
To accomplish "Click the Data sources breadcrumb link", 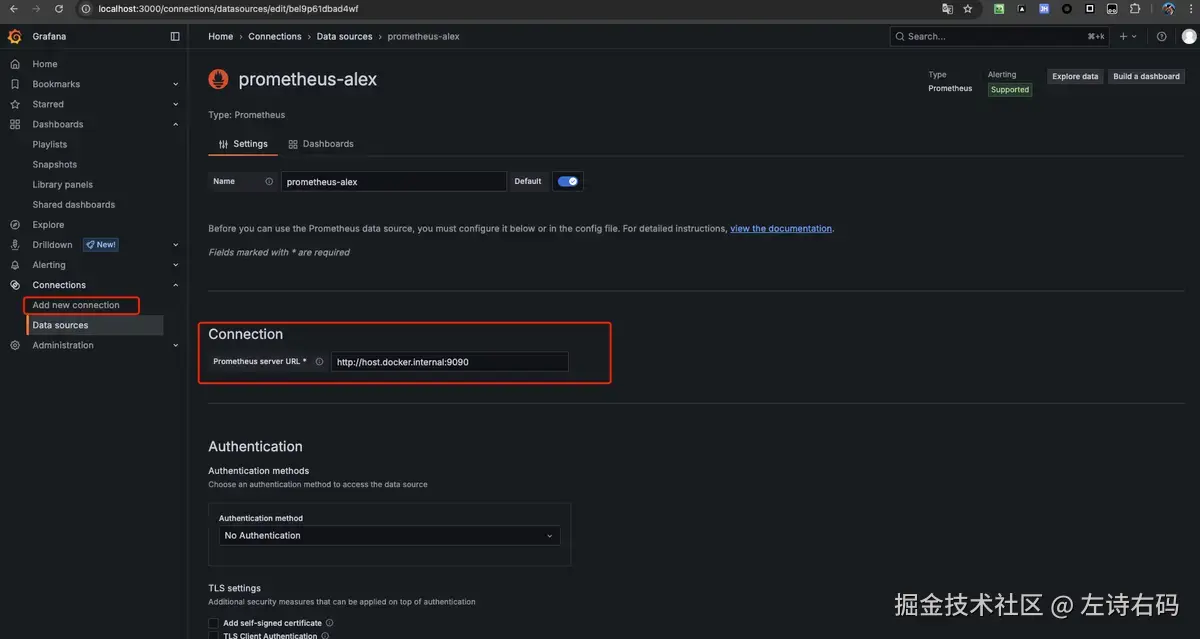I will click(344, 37).
